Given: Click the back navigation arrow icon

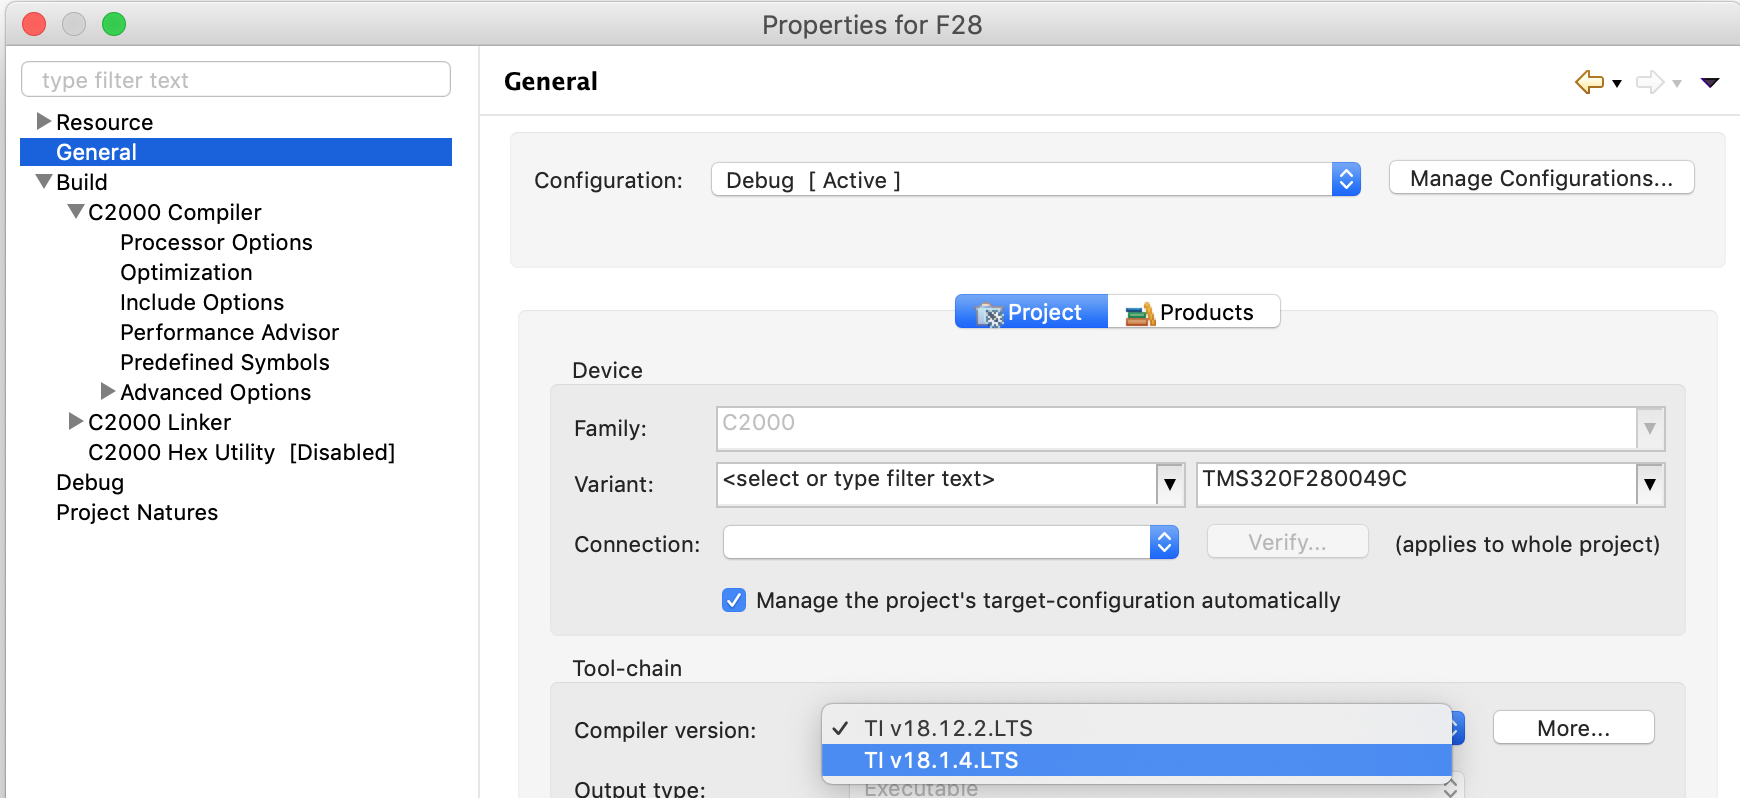Looking at the screenshot, I should coord(1589,82).
